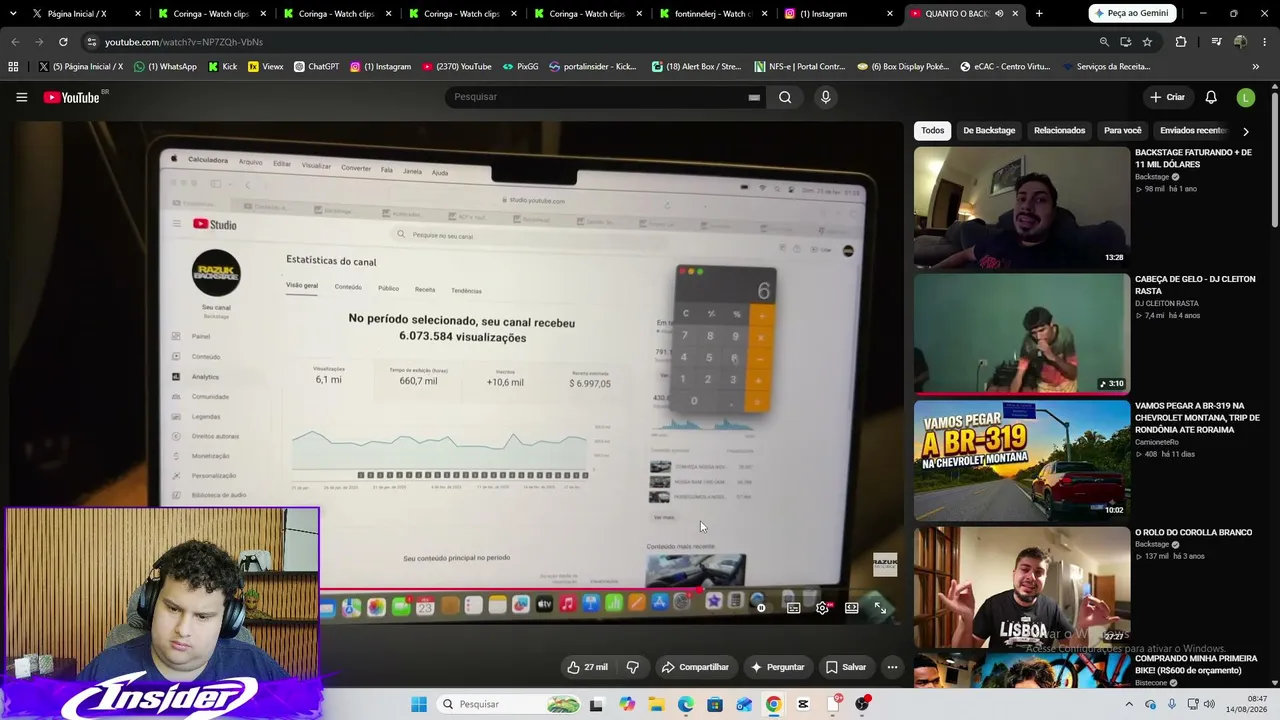Open a new browser tab
This screenshot has height=720, width=1280.
click(1039, 14)
